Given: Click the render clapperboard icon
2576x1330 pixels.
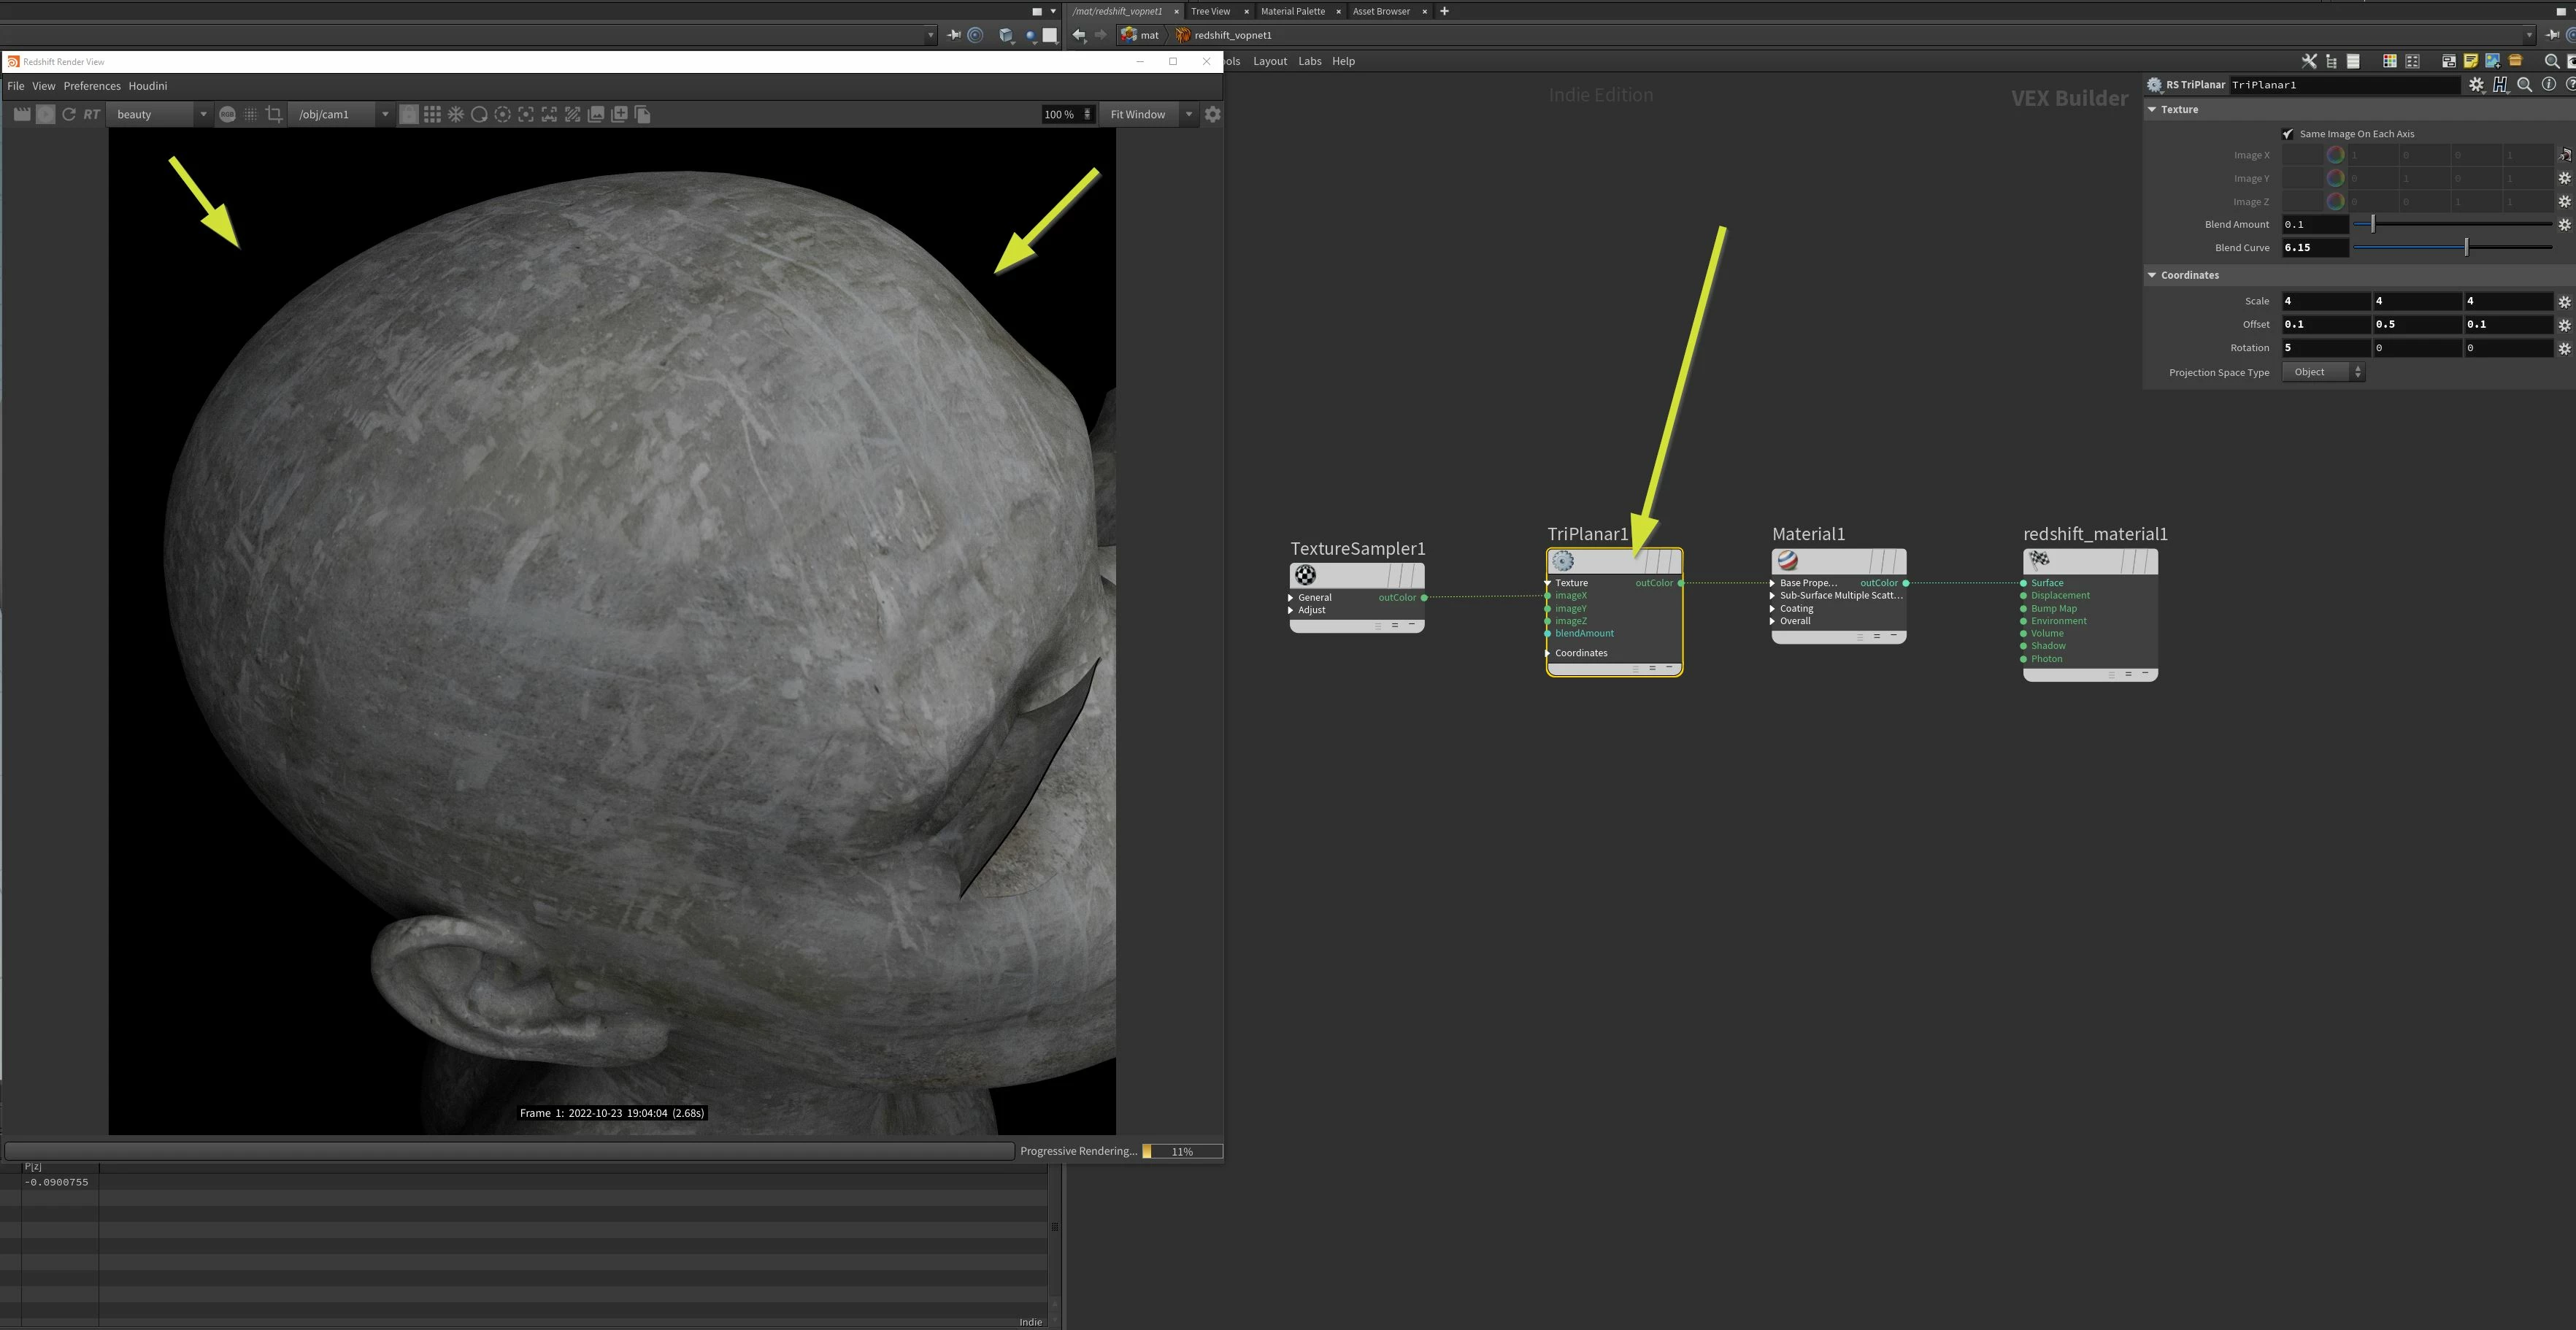Looking at the screenshot, I should click(x=21, y=114).
